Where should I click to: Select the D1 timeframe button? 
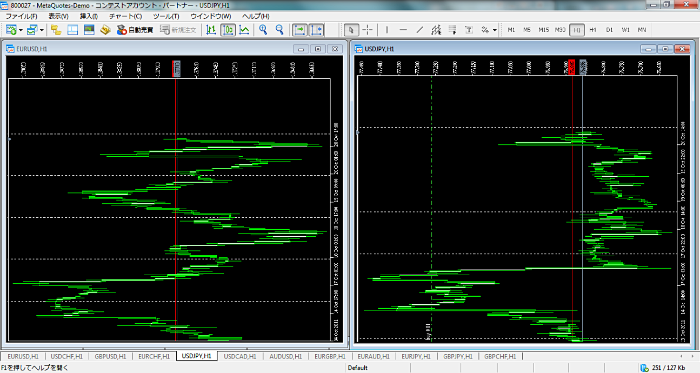click(x=609, y=30)
